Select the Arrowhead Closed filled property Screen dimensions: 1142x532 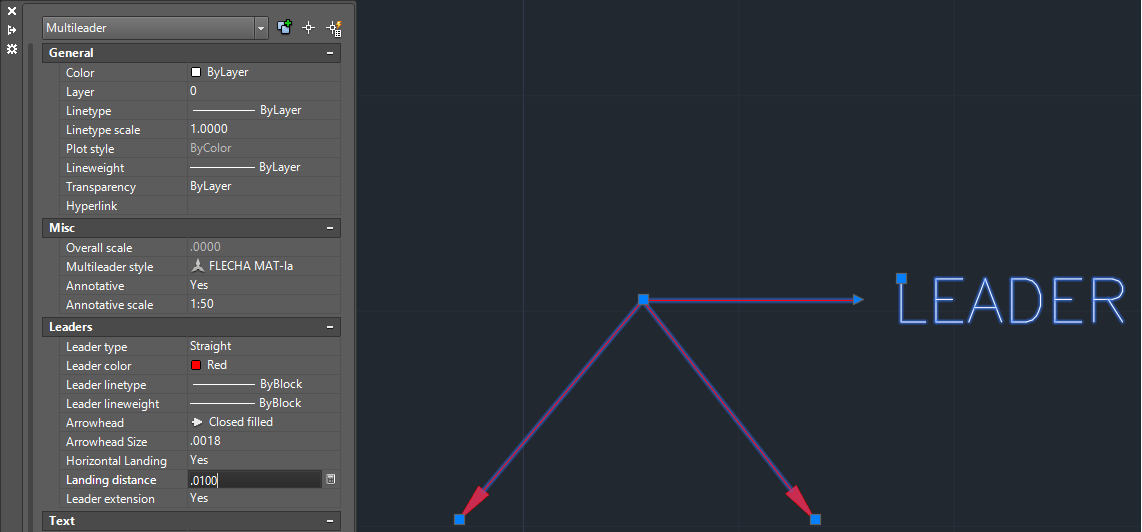[x=200, y=423]
